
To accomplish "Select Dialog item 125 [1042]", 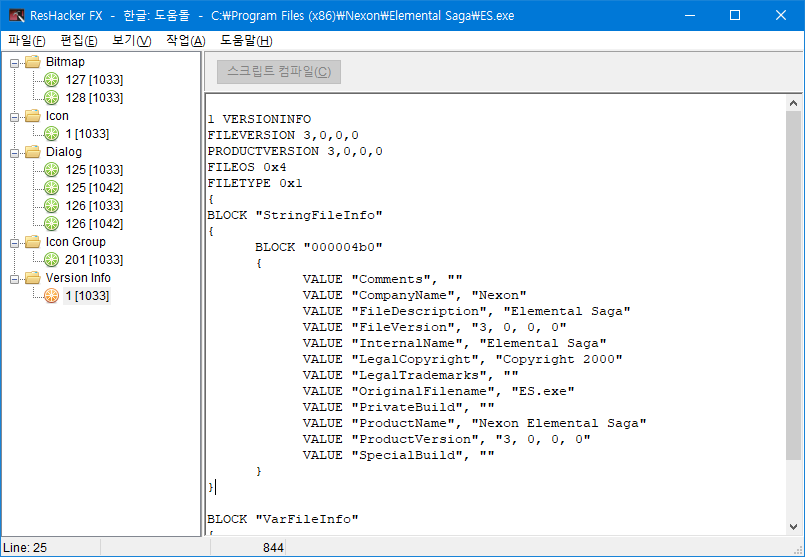I will [x=94, y=188].
